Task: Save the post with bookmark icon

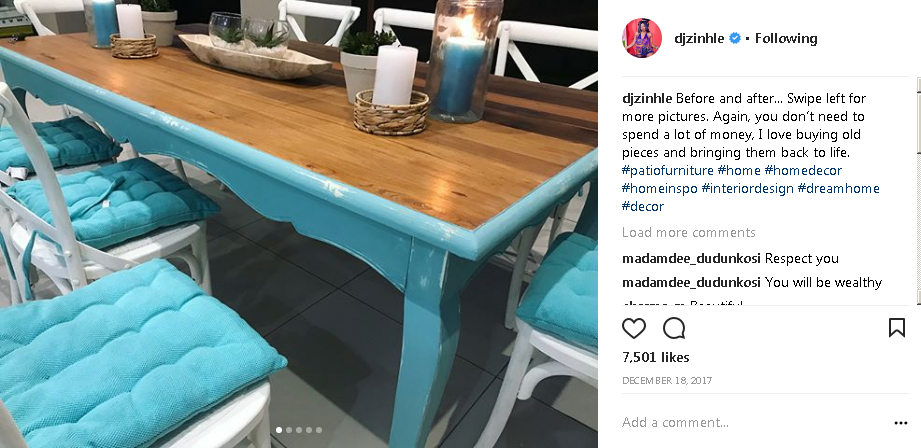Action: coord(896,328)
